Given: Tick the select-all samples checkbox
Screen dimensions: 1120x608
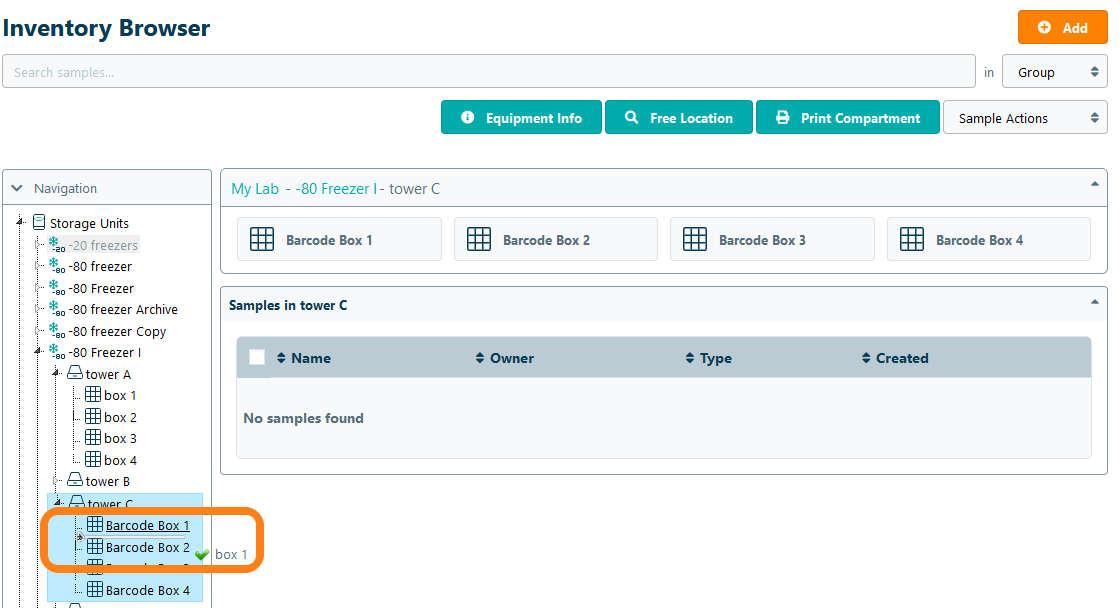Looking at the screenshot, I should (x=257, y=358).
